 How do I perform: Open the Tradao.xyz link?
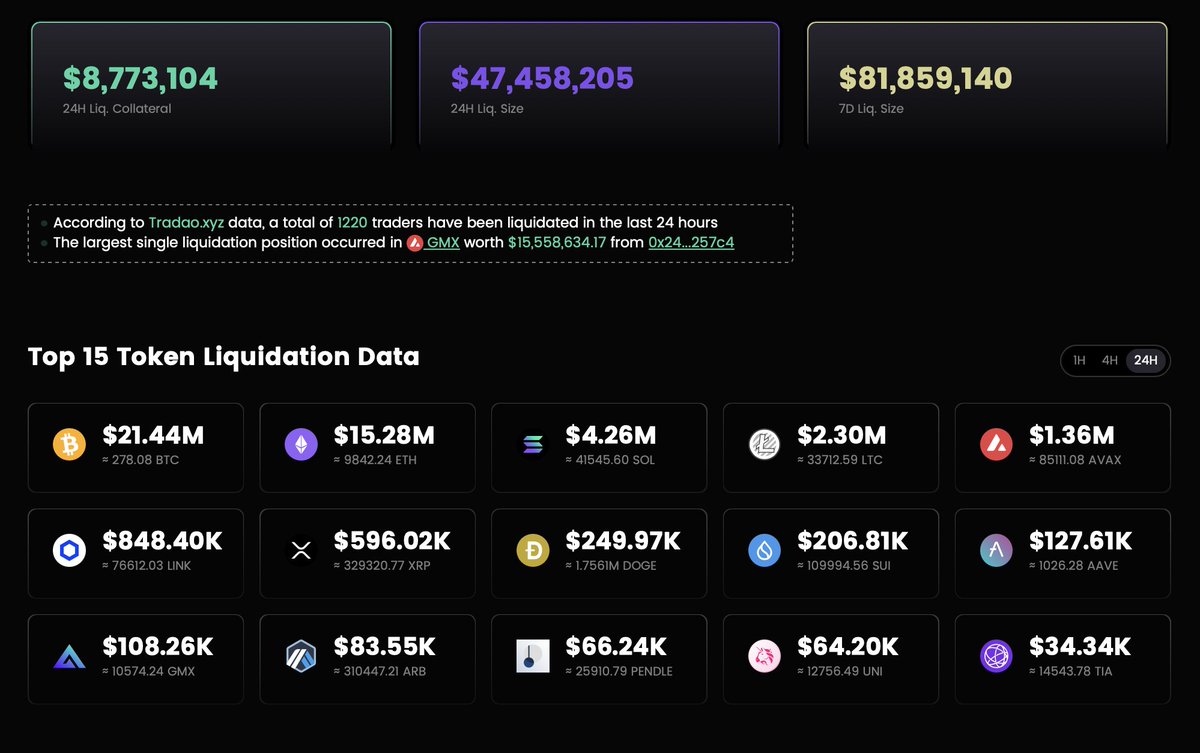[x=186, y=223]
